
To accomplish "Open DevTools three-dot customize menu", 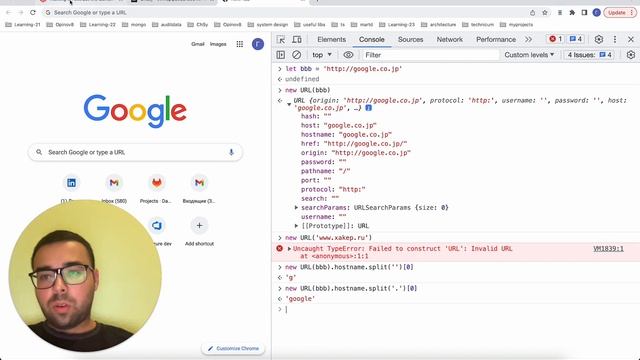I will click(615, 39).
